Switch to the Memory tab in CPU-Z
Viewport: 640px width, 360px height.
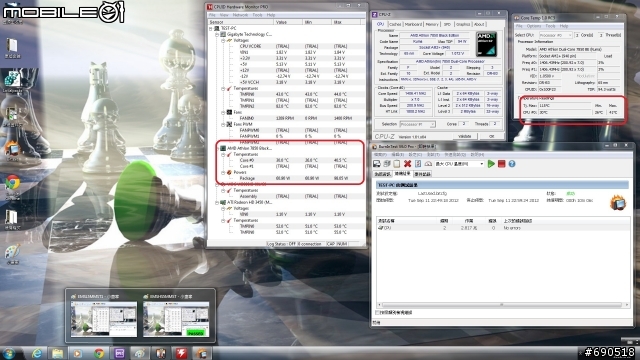pos(432,24)
